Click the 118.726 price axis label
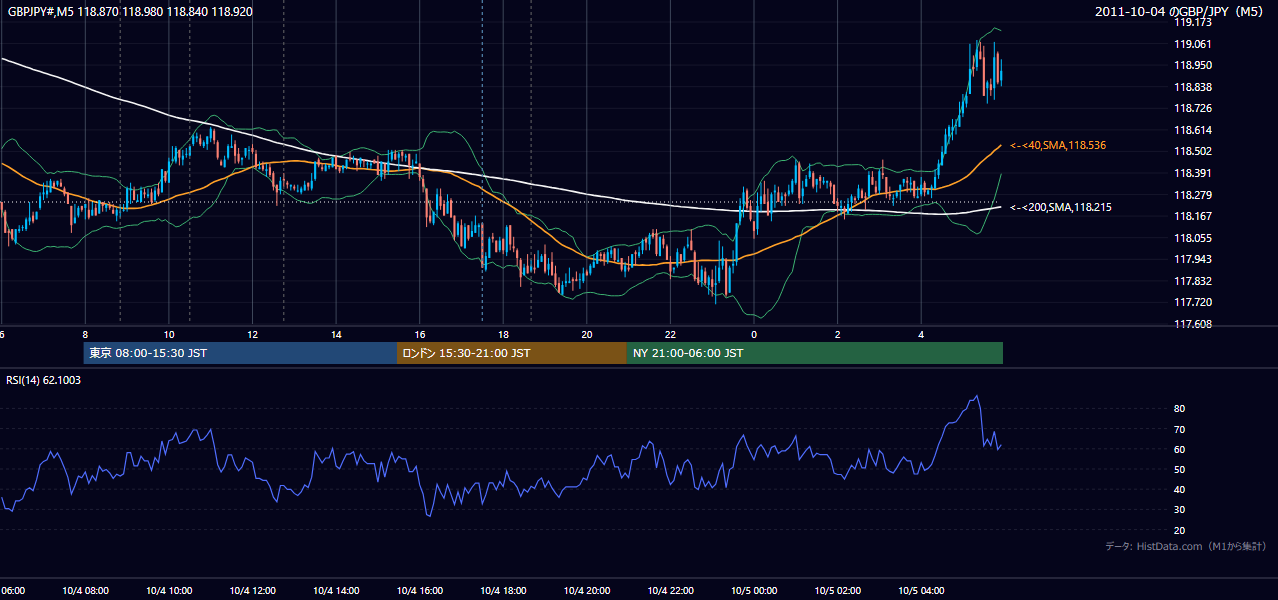 (1193, 108)
